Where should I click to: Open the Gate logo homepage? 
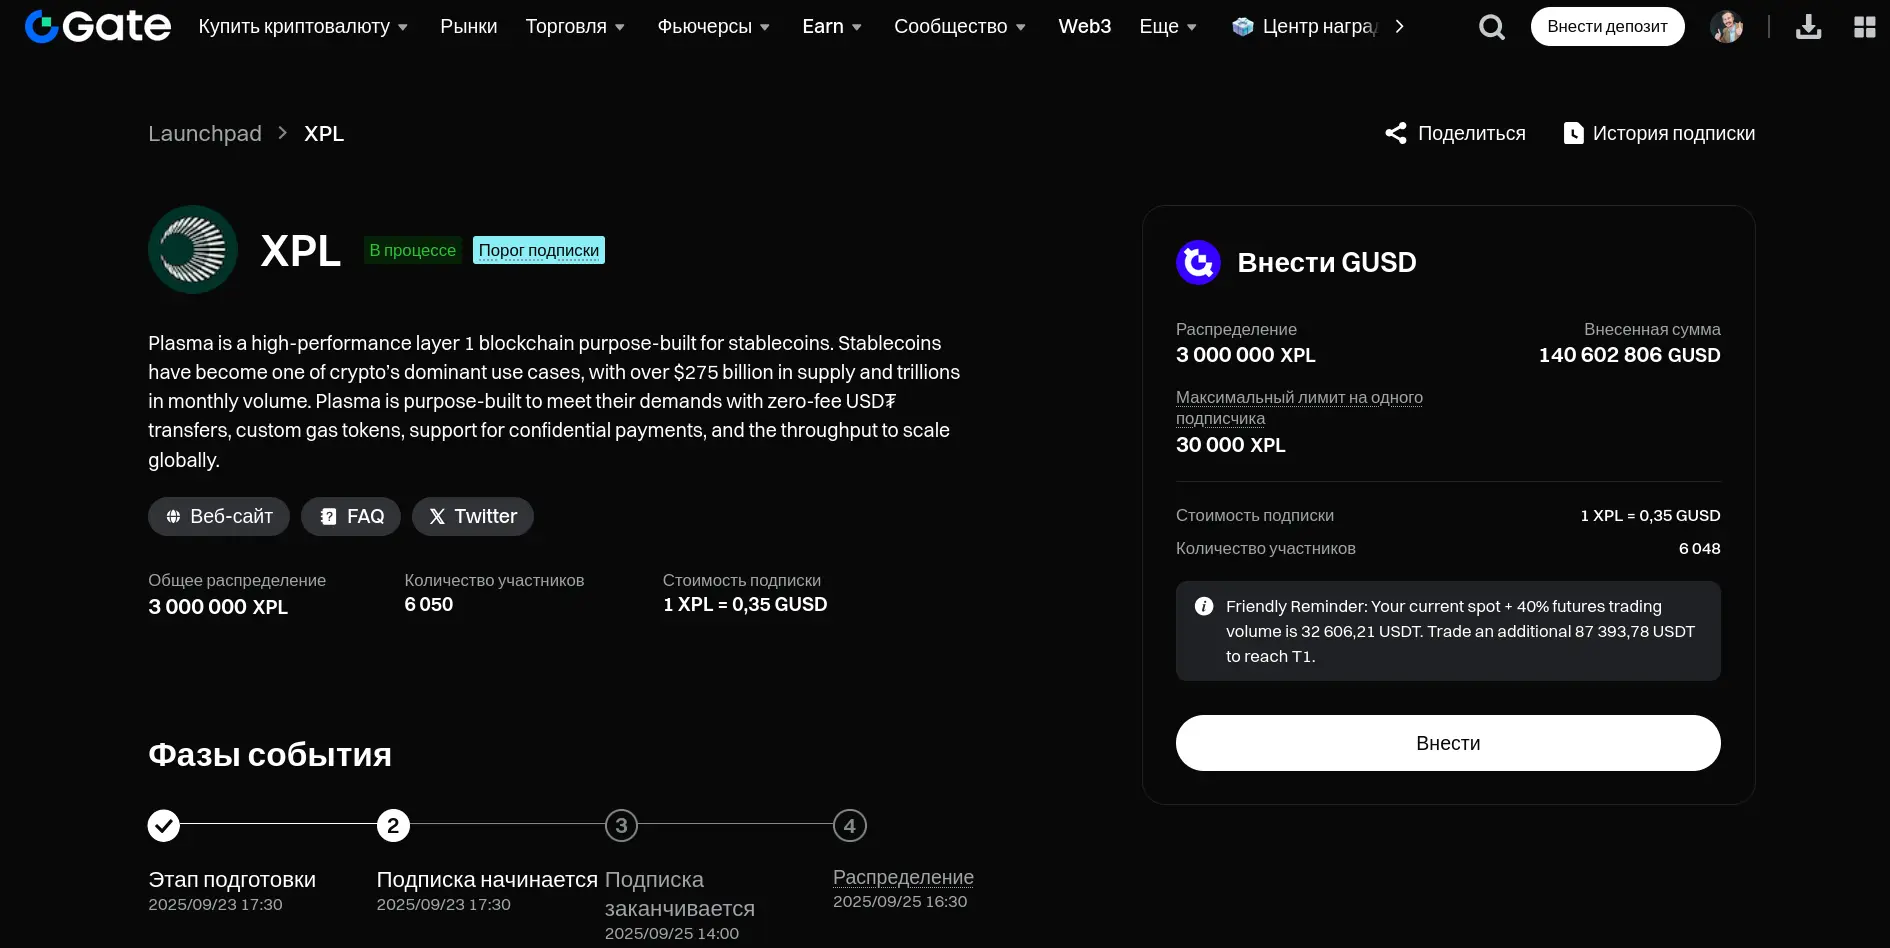(97, 26)
